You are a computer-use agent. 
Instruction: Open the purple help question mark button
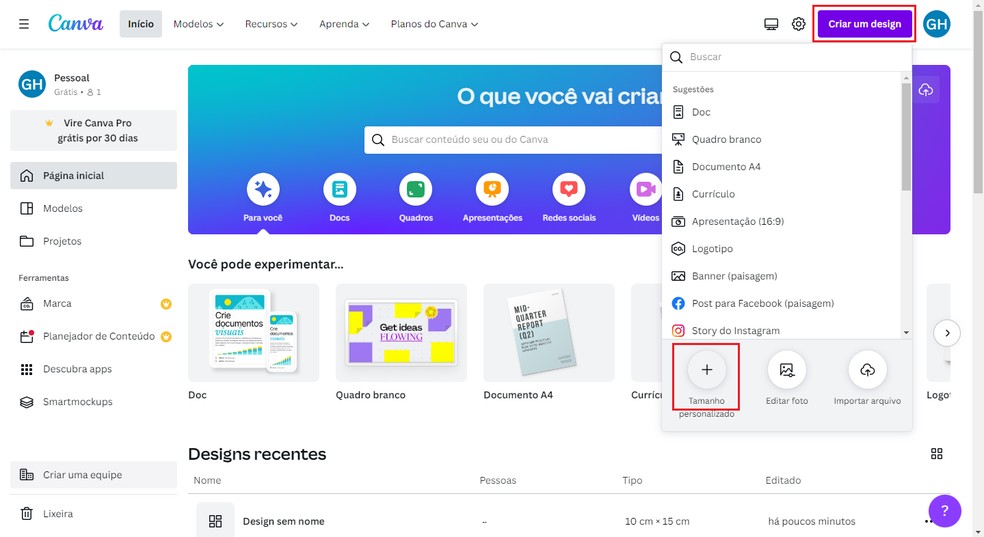point(944,511)
